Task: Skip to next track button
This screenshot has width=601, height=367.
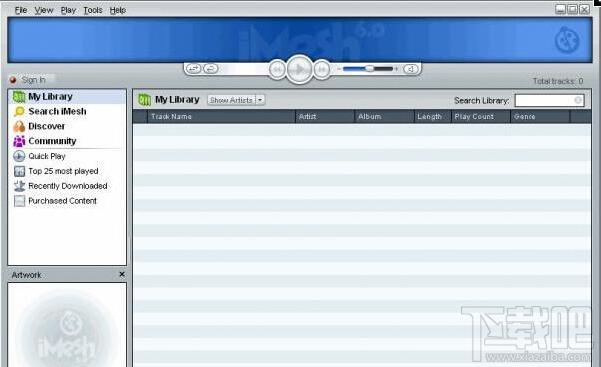Action: click(322, 70)
